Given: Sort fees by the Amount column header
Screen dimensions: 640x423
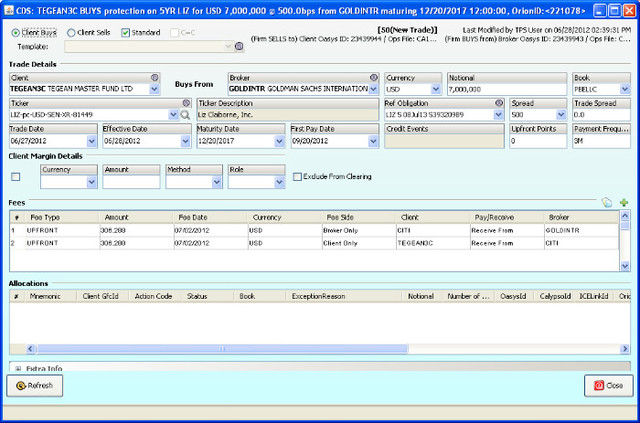Looking at the screenshot, I should point(136,217).
